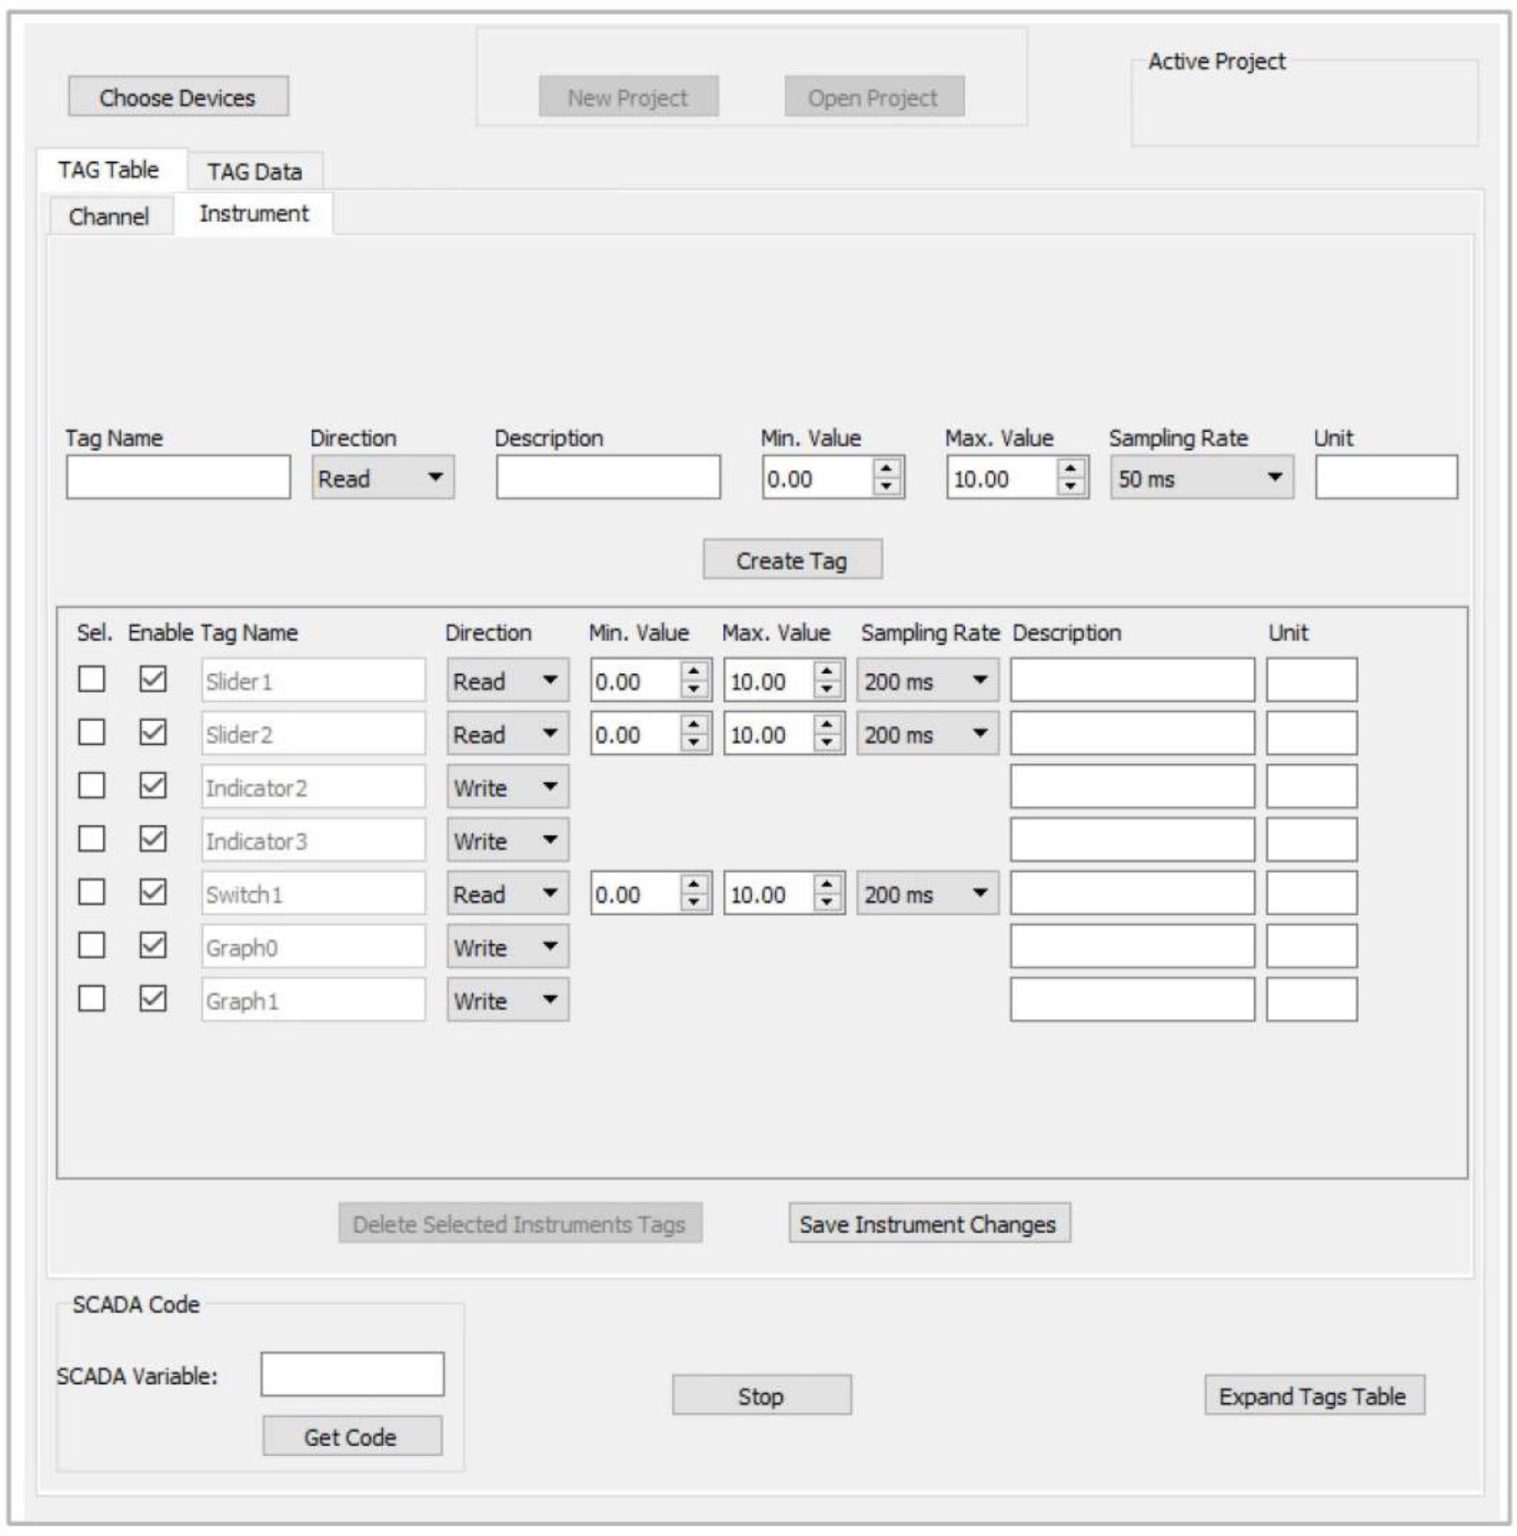Open the Direction dropdown in the tag creation form
Screen dimensions: 1517x1536
tap(433, 477)
